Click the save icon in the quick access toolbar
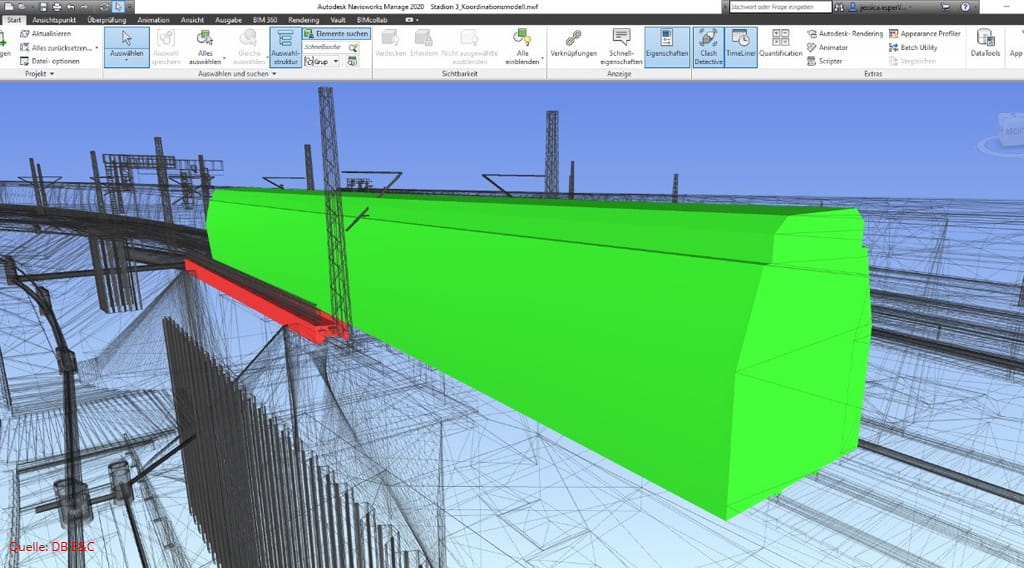The height and width of the screenshot is (568, 1024). [43, 7]
